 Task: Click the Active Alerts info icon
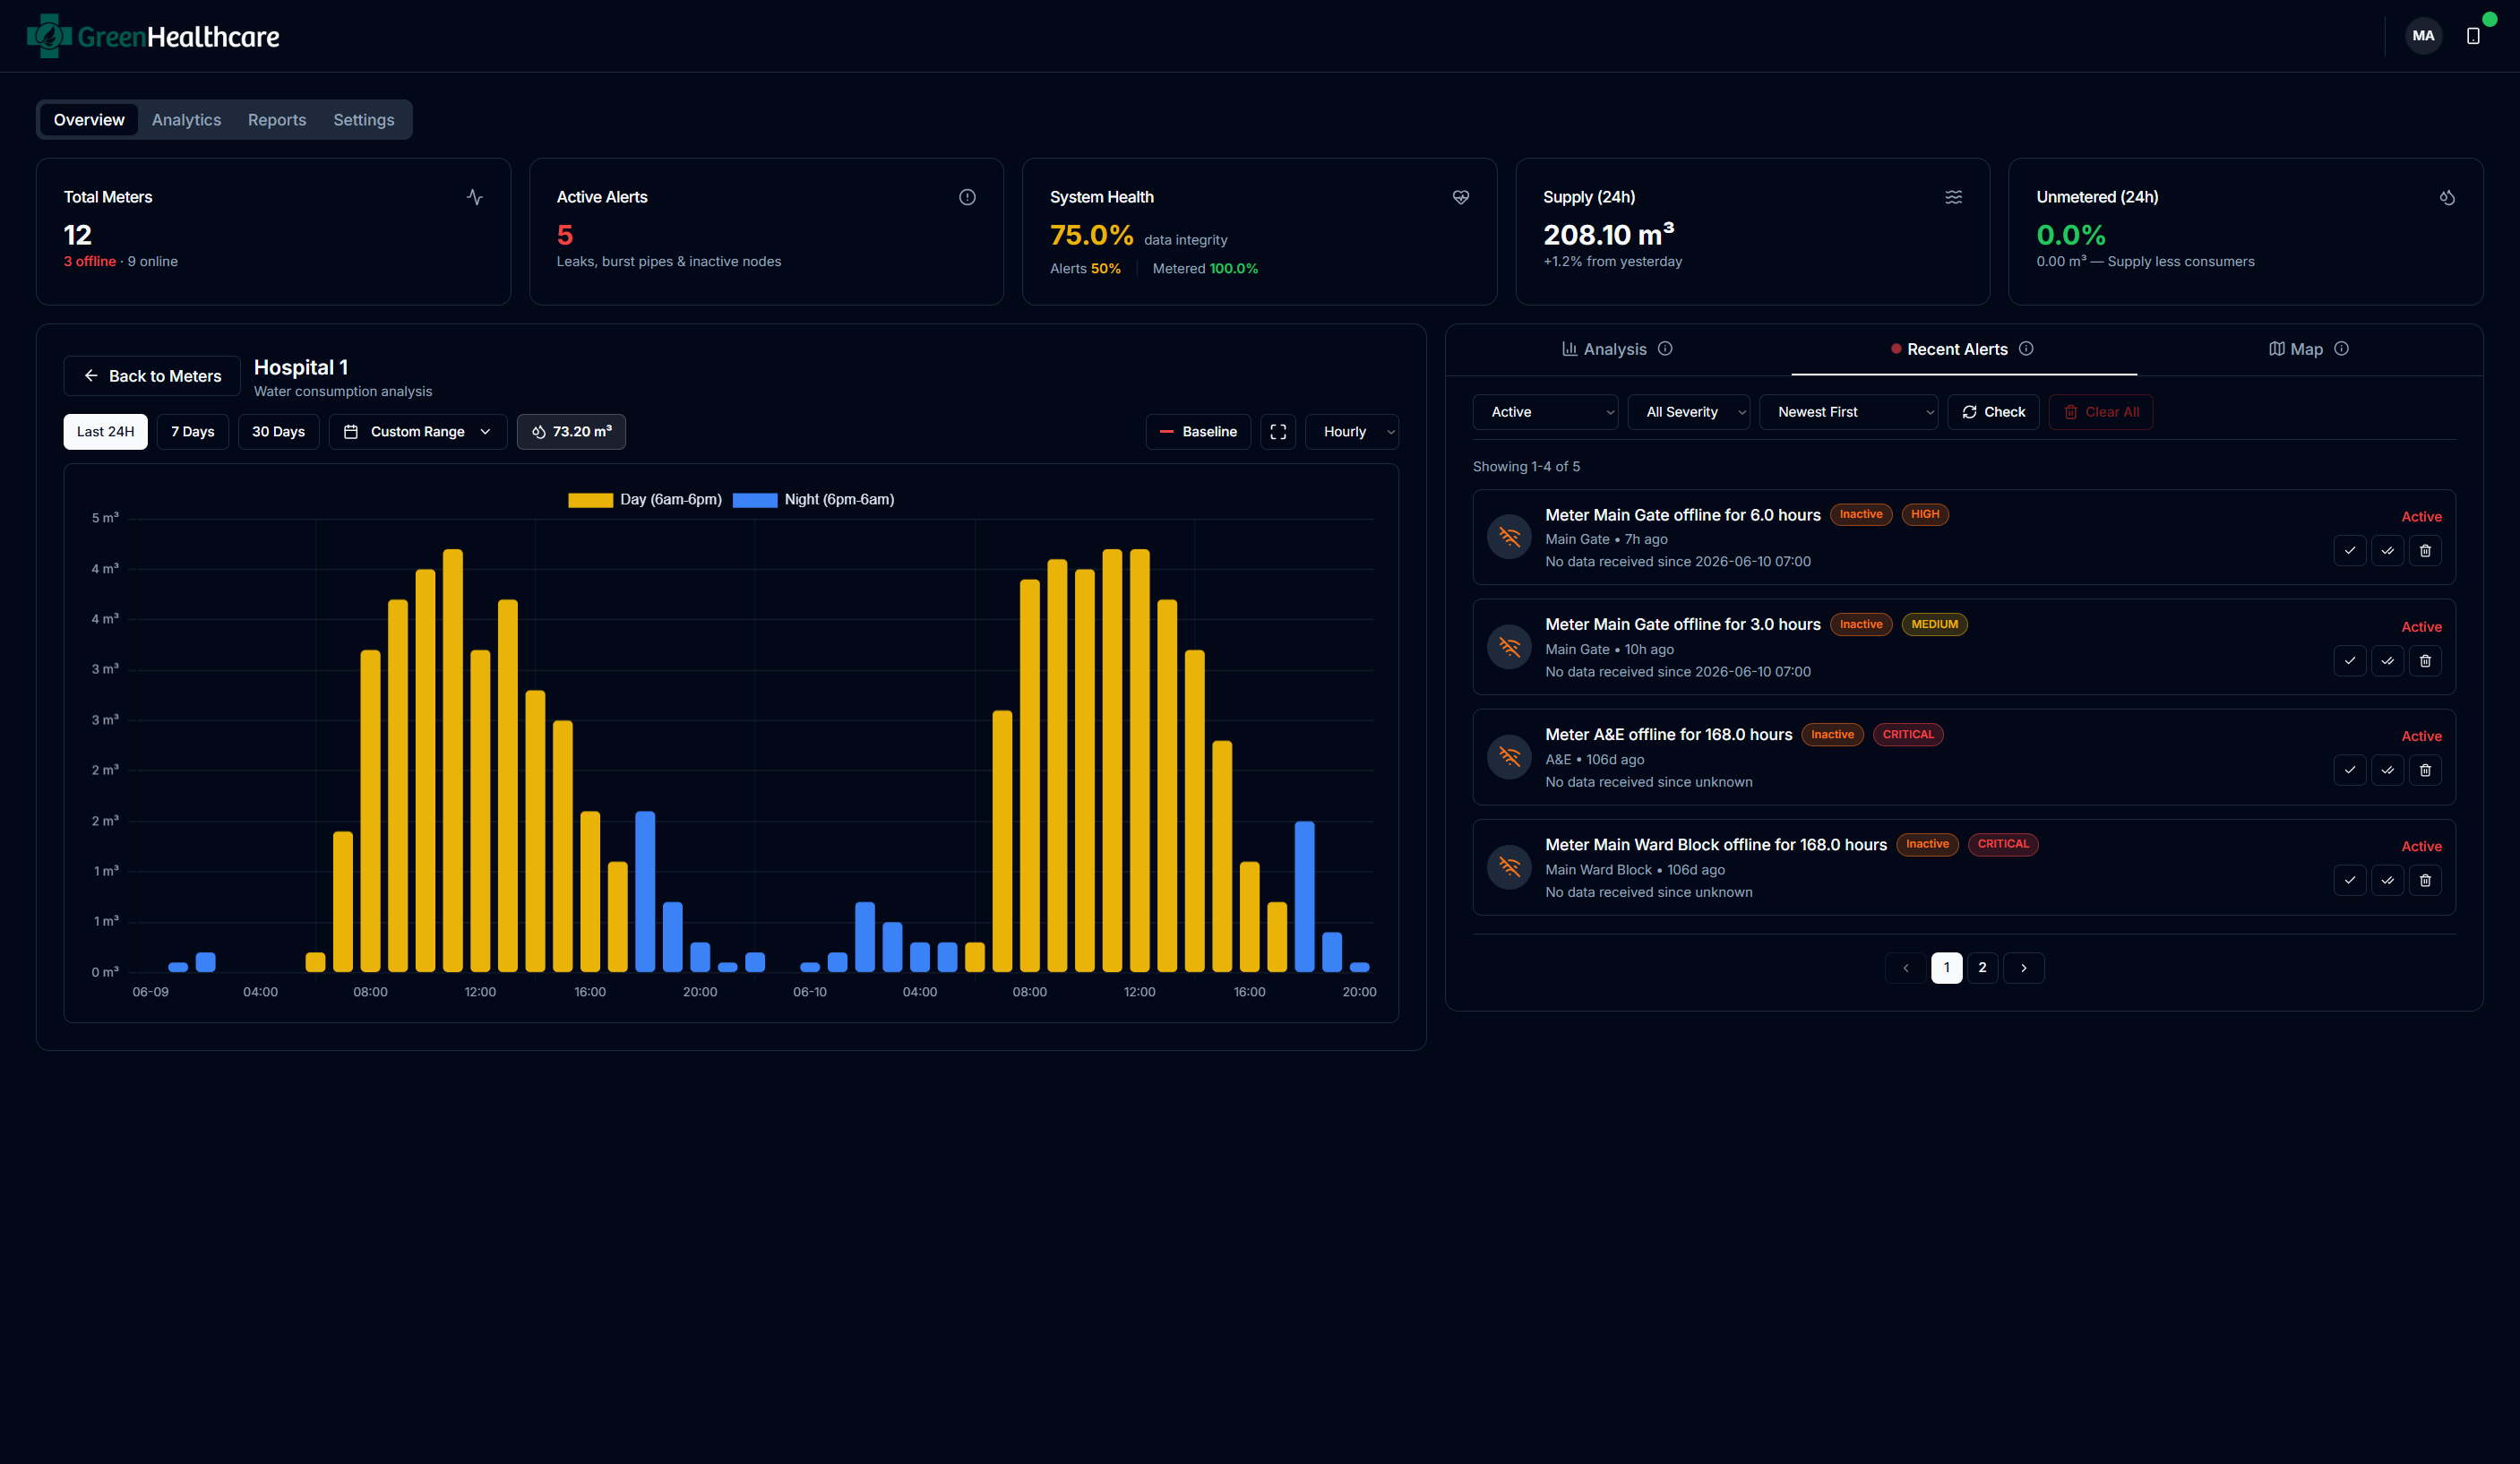(967, 197)
